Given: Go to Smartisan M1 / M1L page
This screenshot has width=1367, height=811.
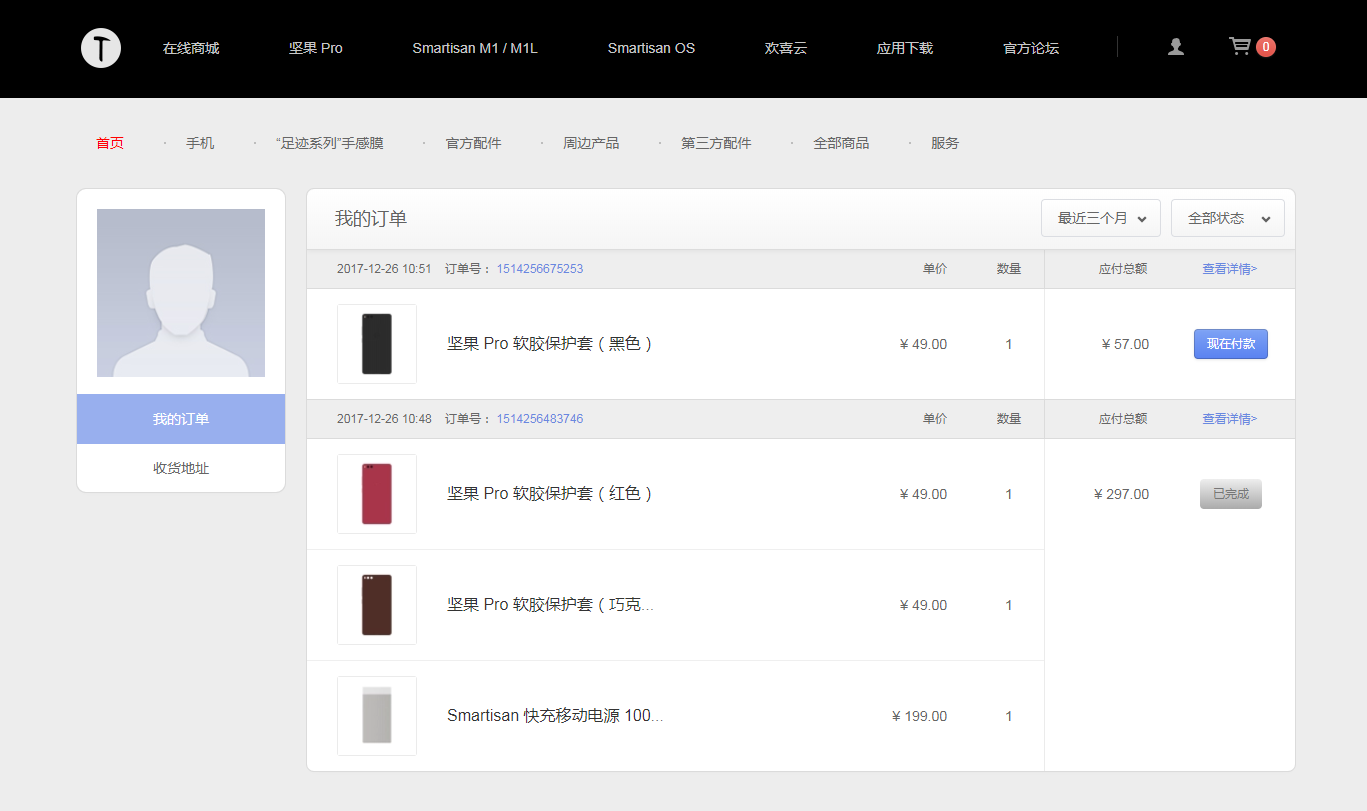Looking at the screenshot, I should coord(475,48).
